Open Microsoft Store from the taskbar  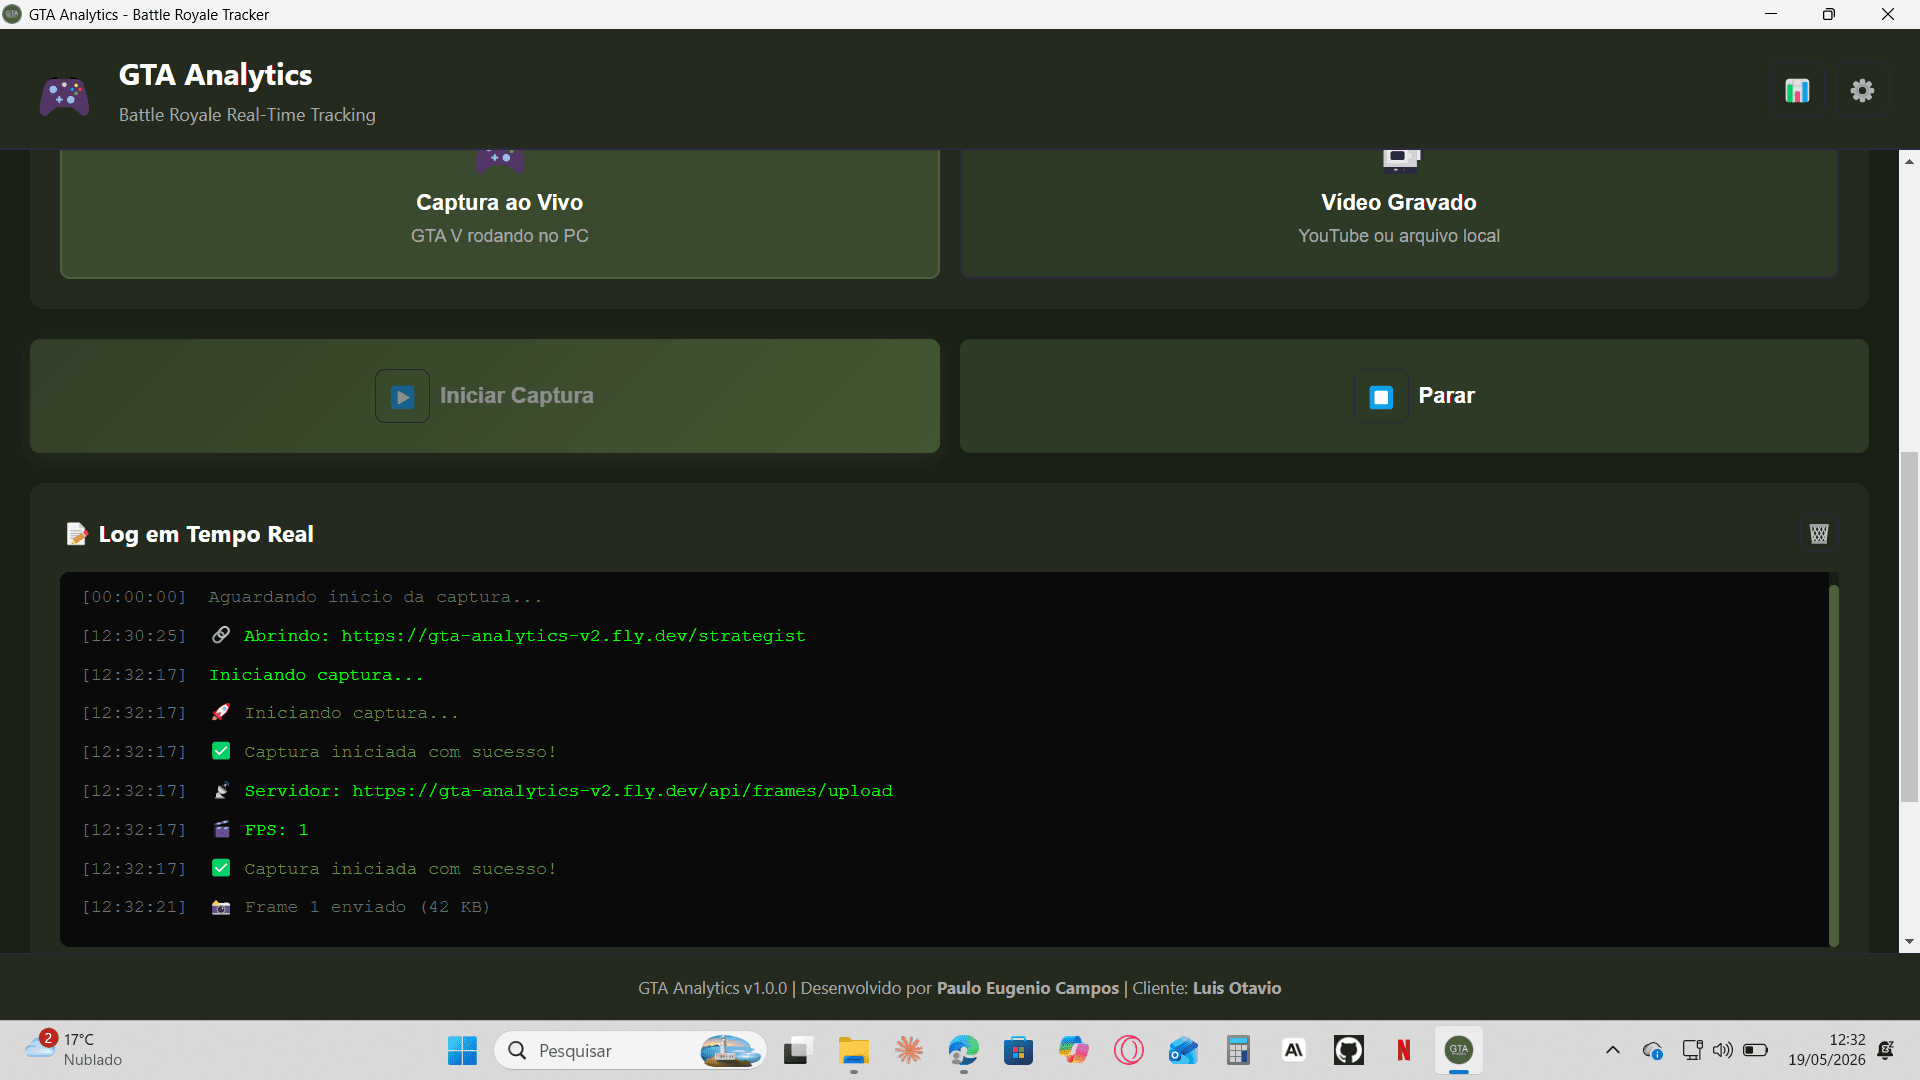(1019, 1050)
